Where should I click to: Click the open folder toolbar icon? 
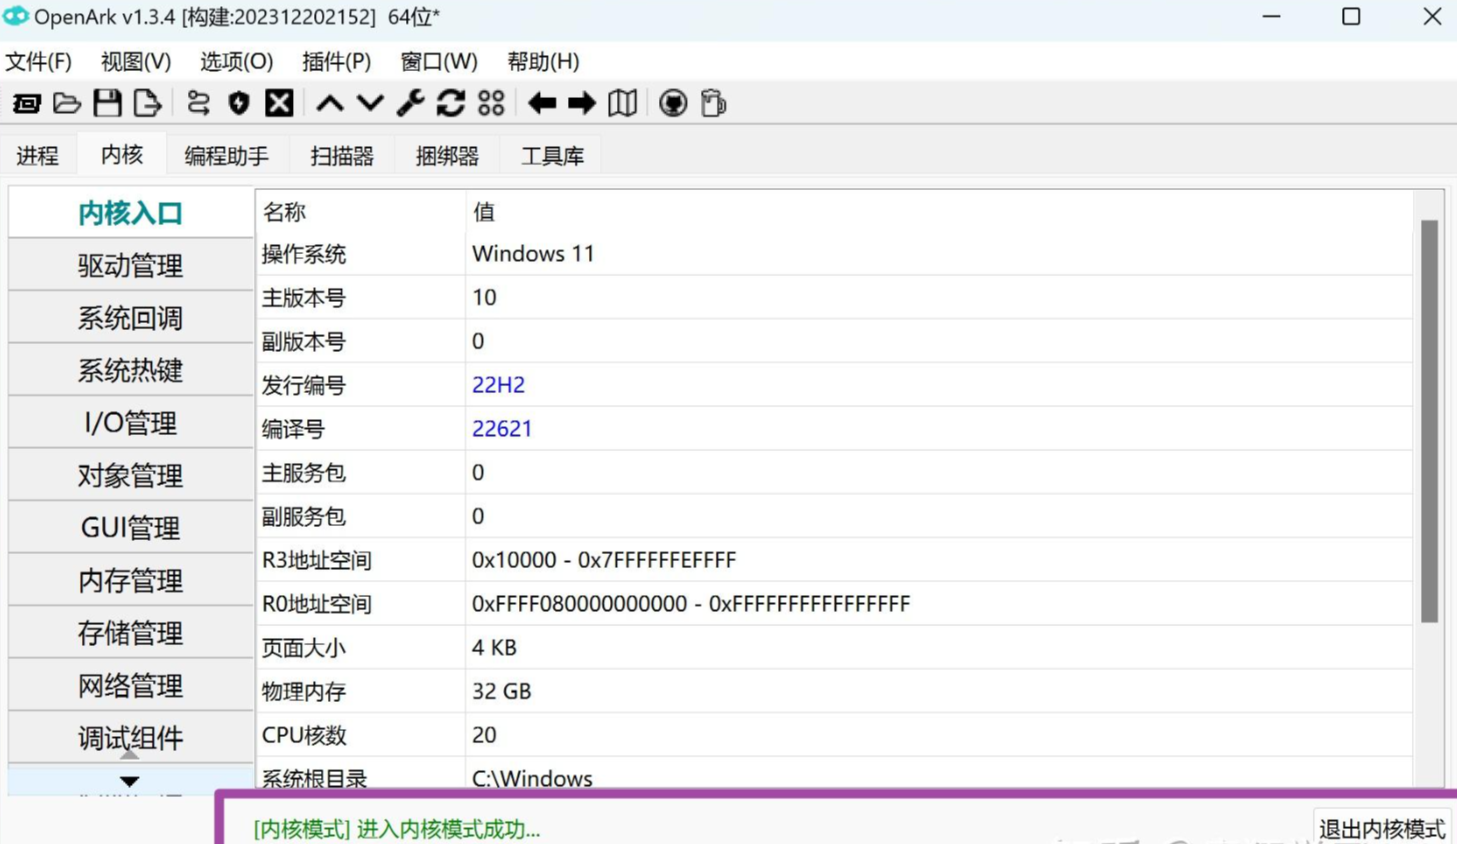[x=67, y=103]
